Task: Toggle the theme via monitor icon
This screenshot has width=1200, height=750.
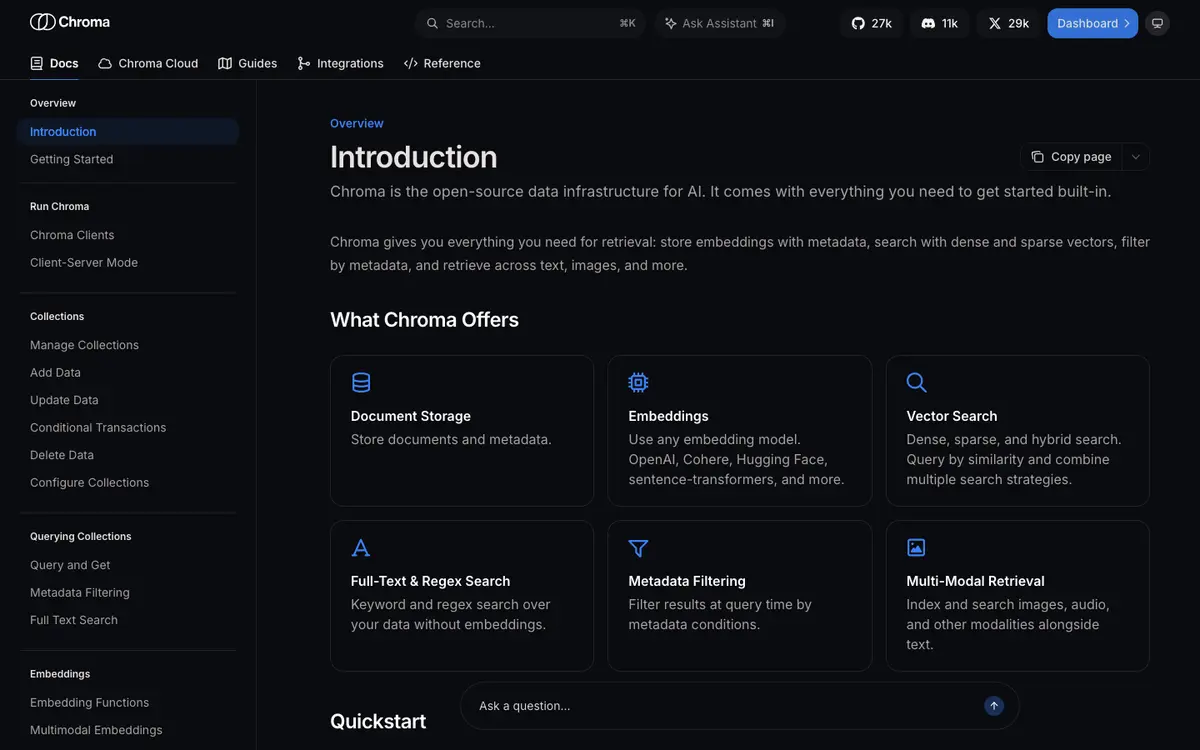Action: tap(1157, 23)
